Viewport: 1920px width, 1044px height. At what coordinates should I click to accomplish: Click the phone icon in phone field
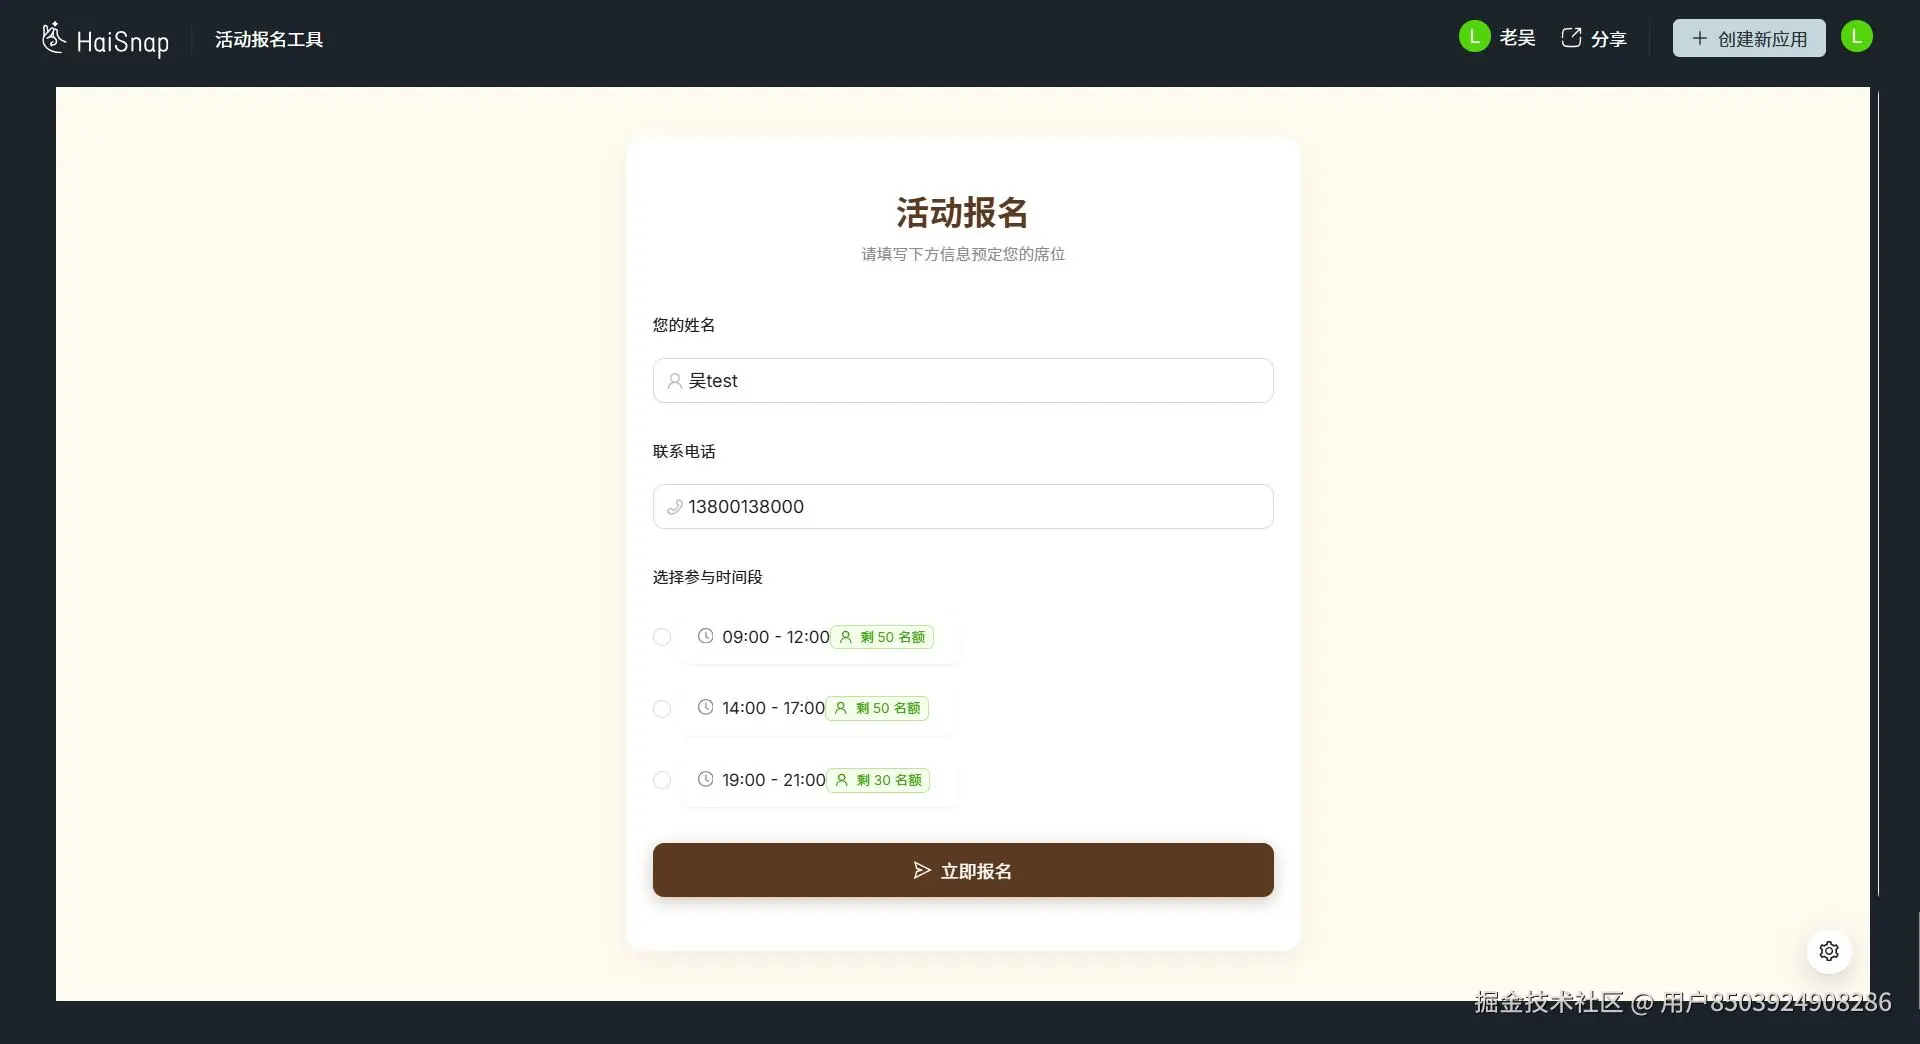(x=675, y=507)
